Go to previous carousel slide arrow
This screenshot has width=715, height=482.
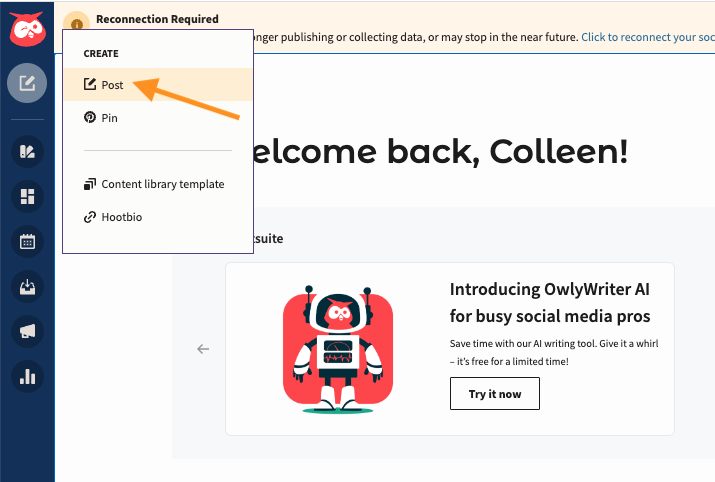point(203,349)
